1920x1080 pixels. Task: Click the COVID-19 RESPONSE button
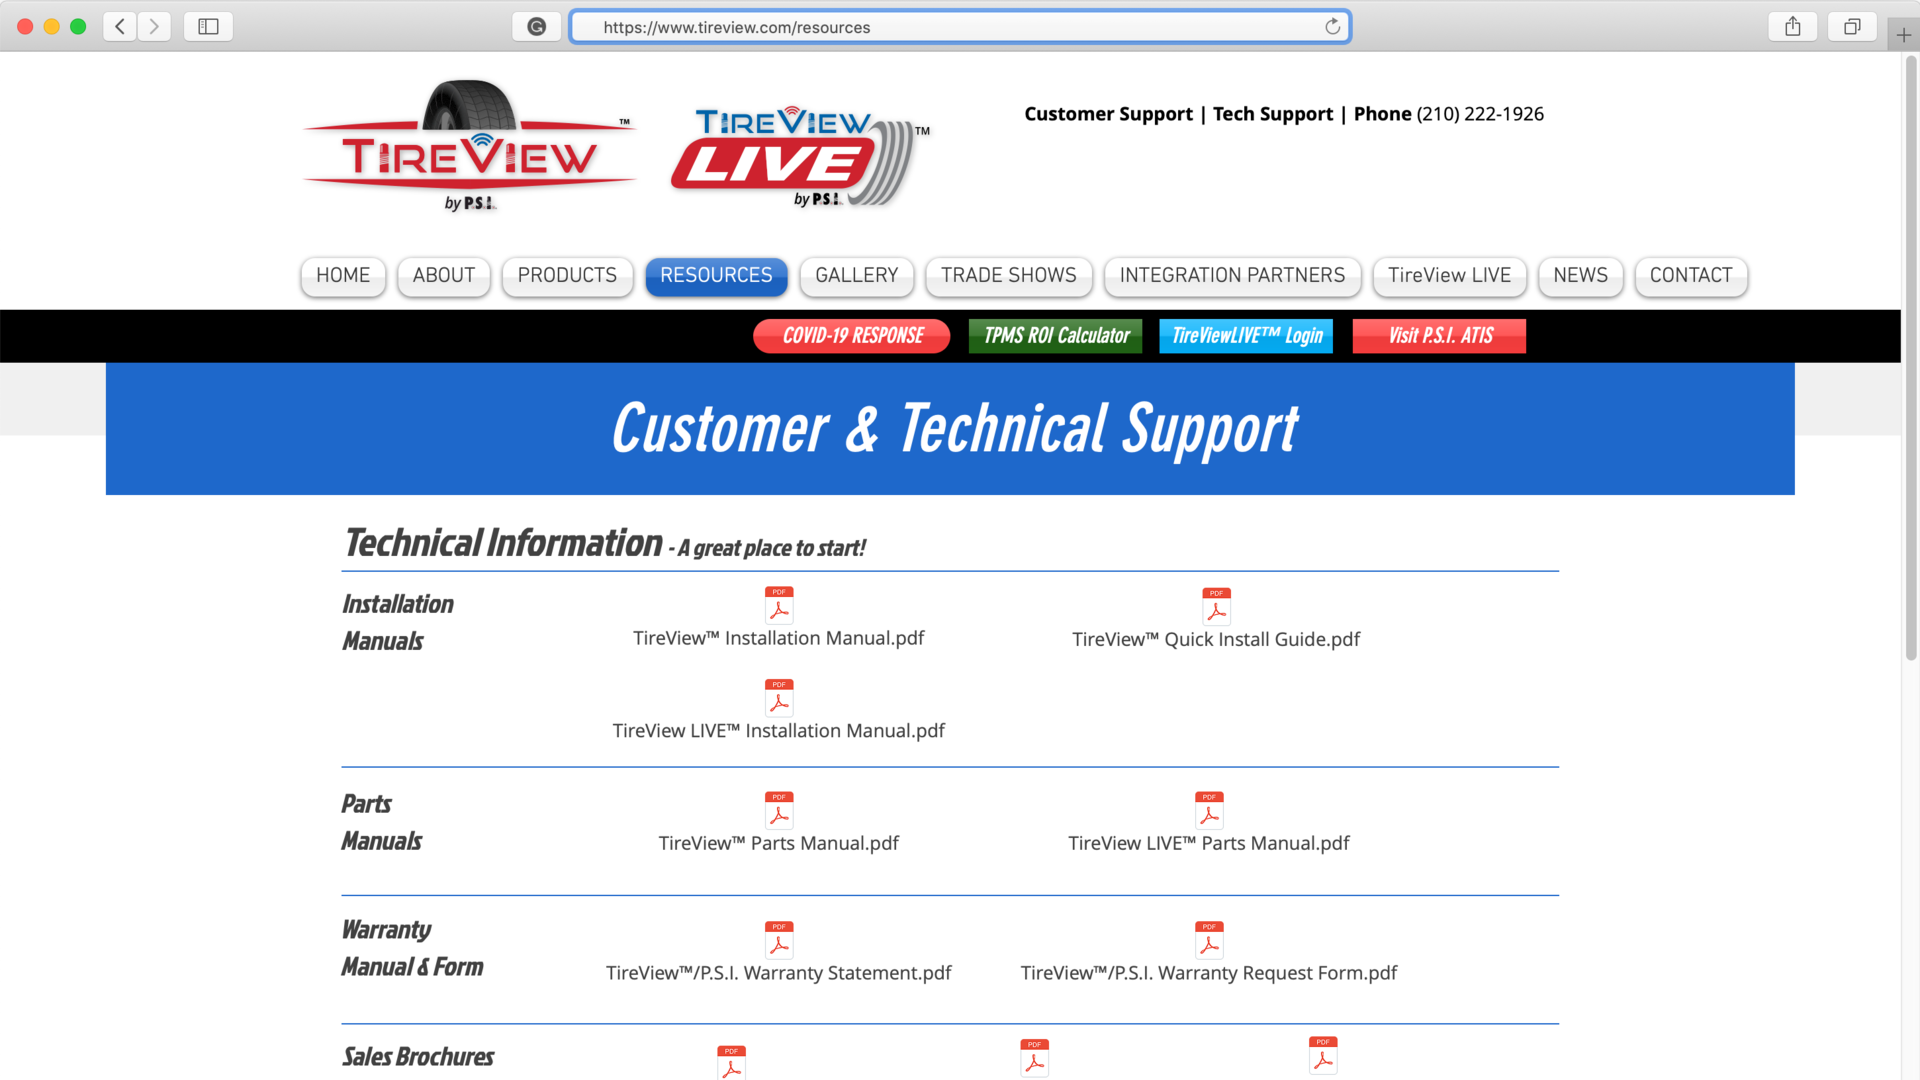[x=852, y=336]
